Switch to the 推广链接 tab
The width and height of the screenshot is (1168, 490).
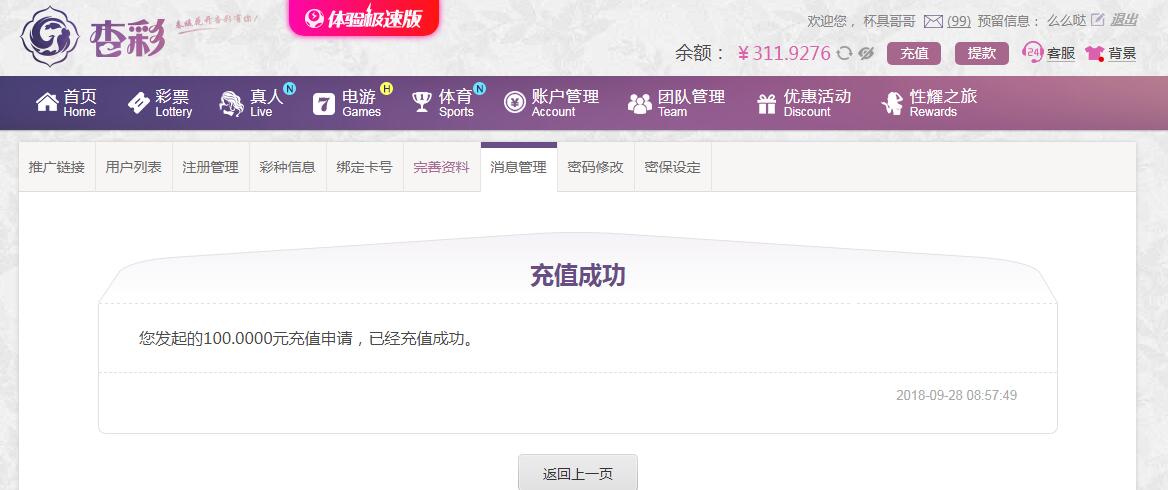tap(57, 167)
